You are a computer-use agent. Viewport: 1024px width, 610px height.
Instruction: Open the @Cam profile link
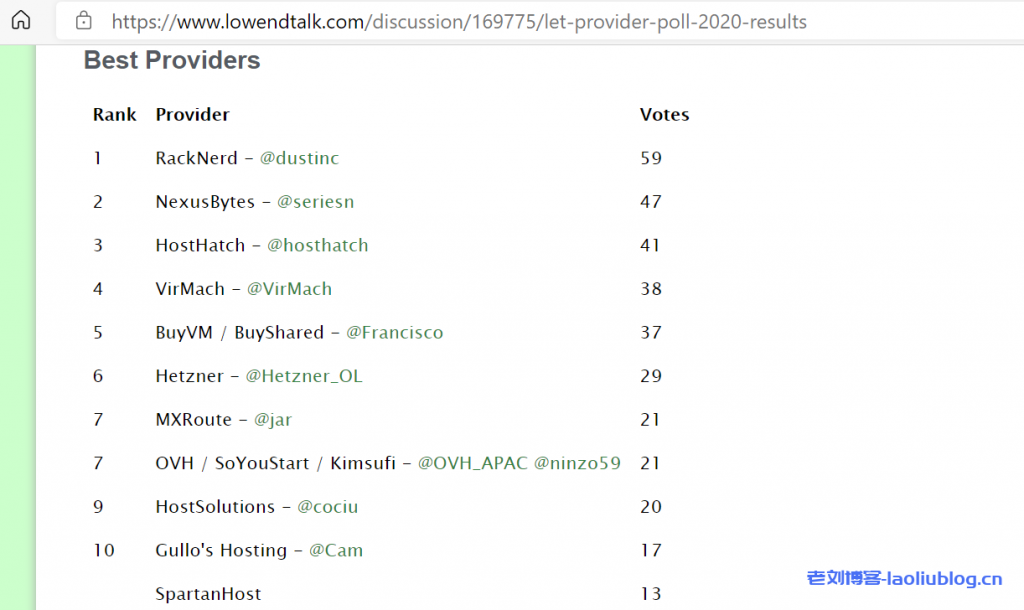click(335, 550)
